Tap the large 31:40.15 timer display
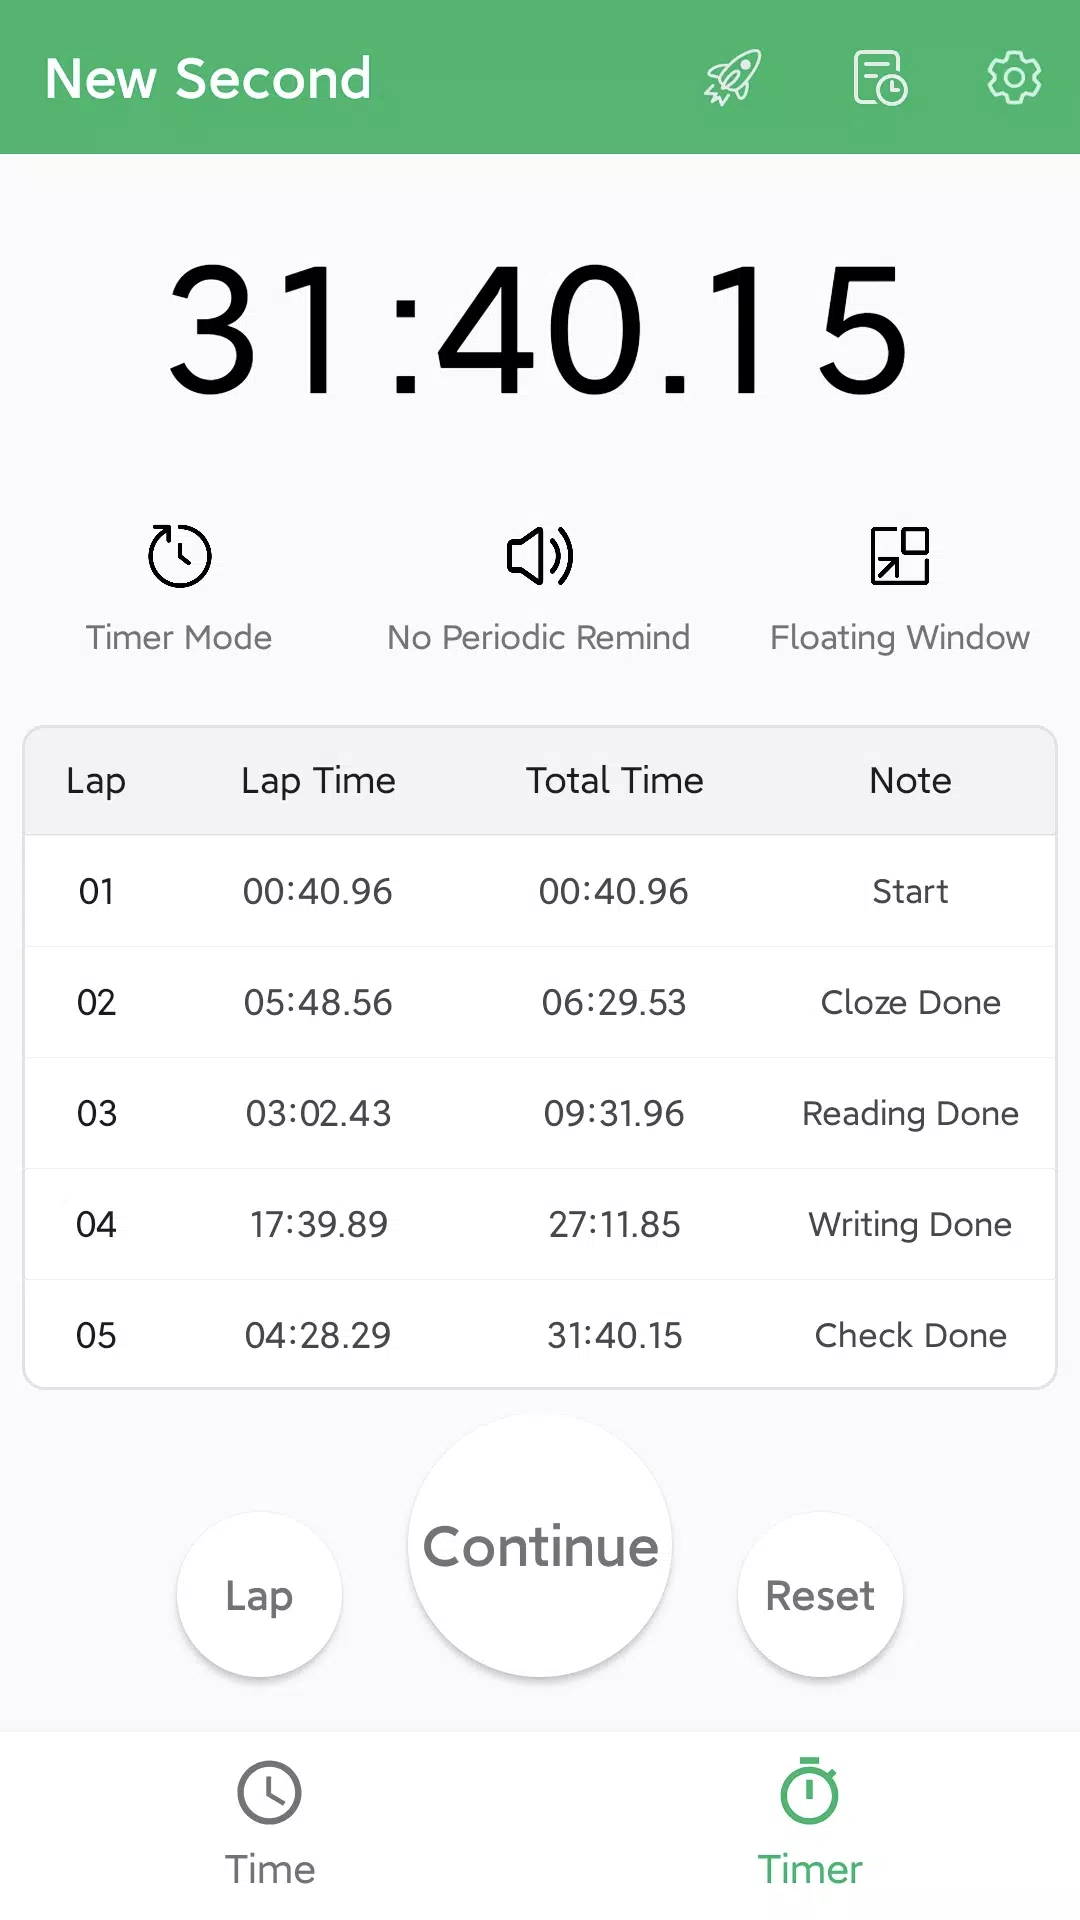 (x=540, y=330)
